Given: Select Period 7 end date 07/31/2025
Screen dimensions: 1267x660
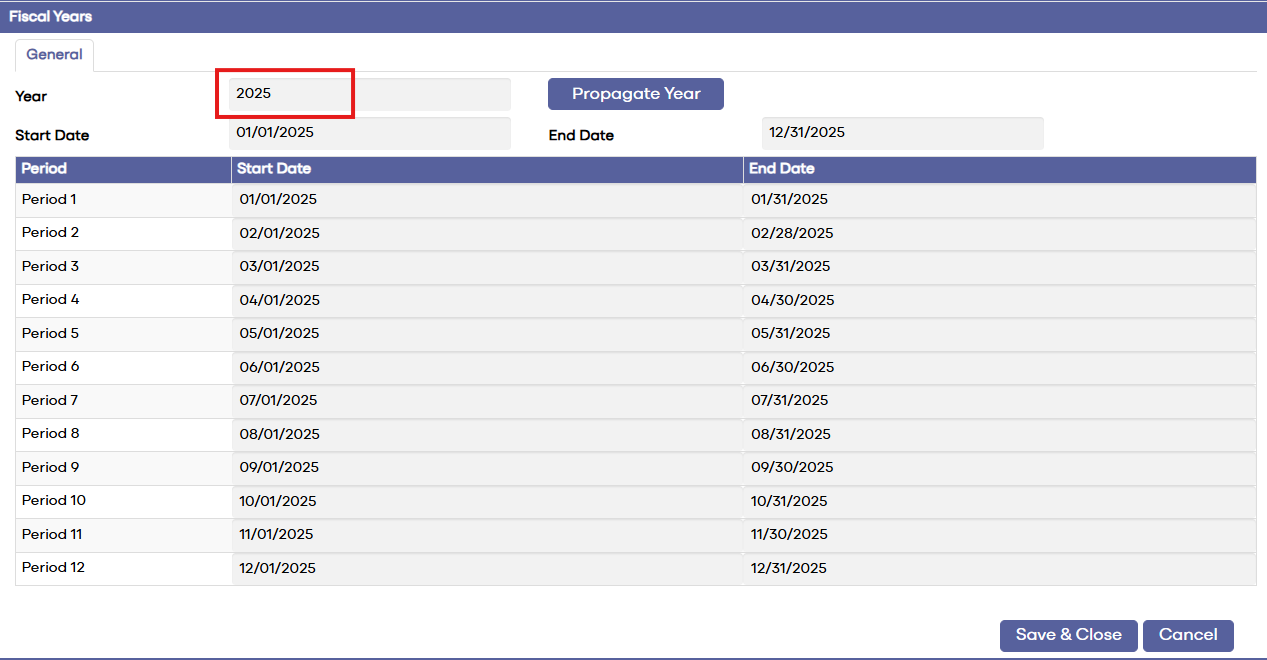Looking at the screenshot, I should (x=999, y=401).
